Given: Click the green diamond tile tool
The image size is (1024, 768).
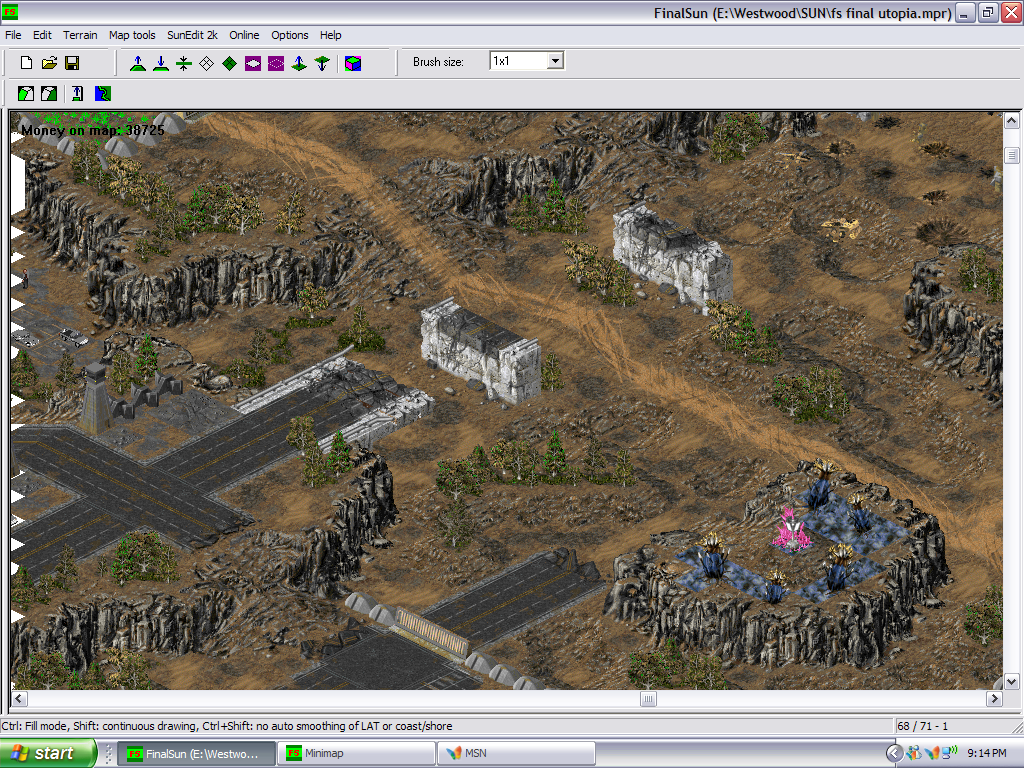Looking at the screenshot, I should tap(229, 63).
